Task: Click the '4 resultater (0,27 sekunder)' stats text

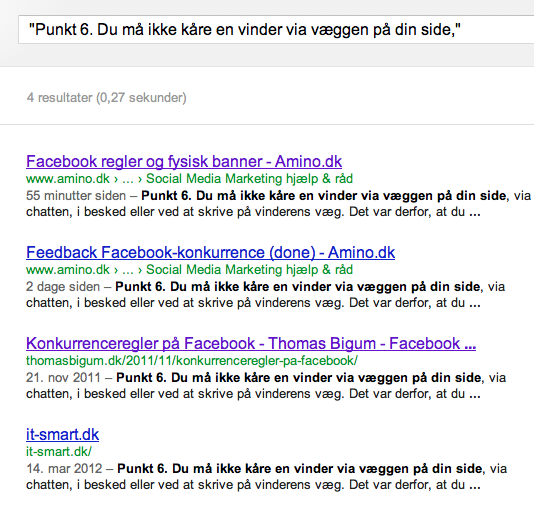Action: [107, 98]
